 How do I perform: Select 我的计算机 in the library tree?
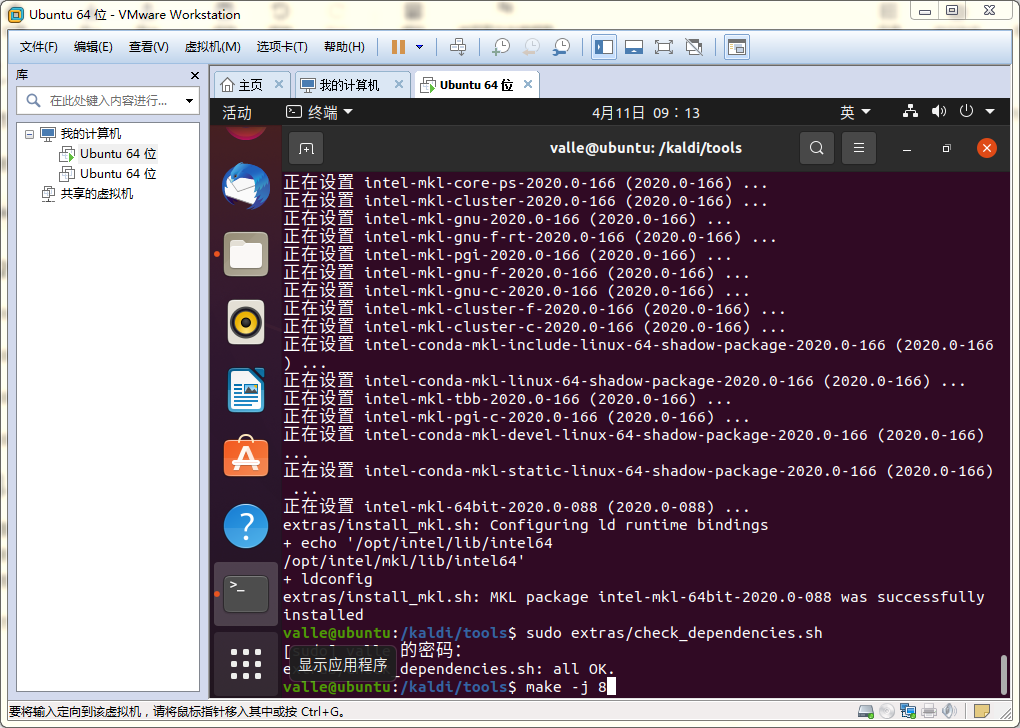tap(90, 134)
